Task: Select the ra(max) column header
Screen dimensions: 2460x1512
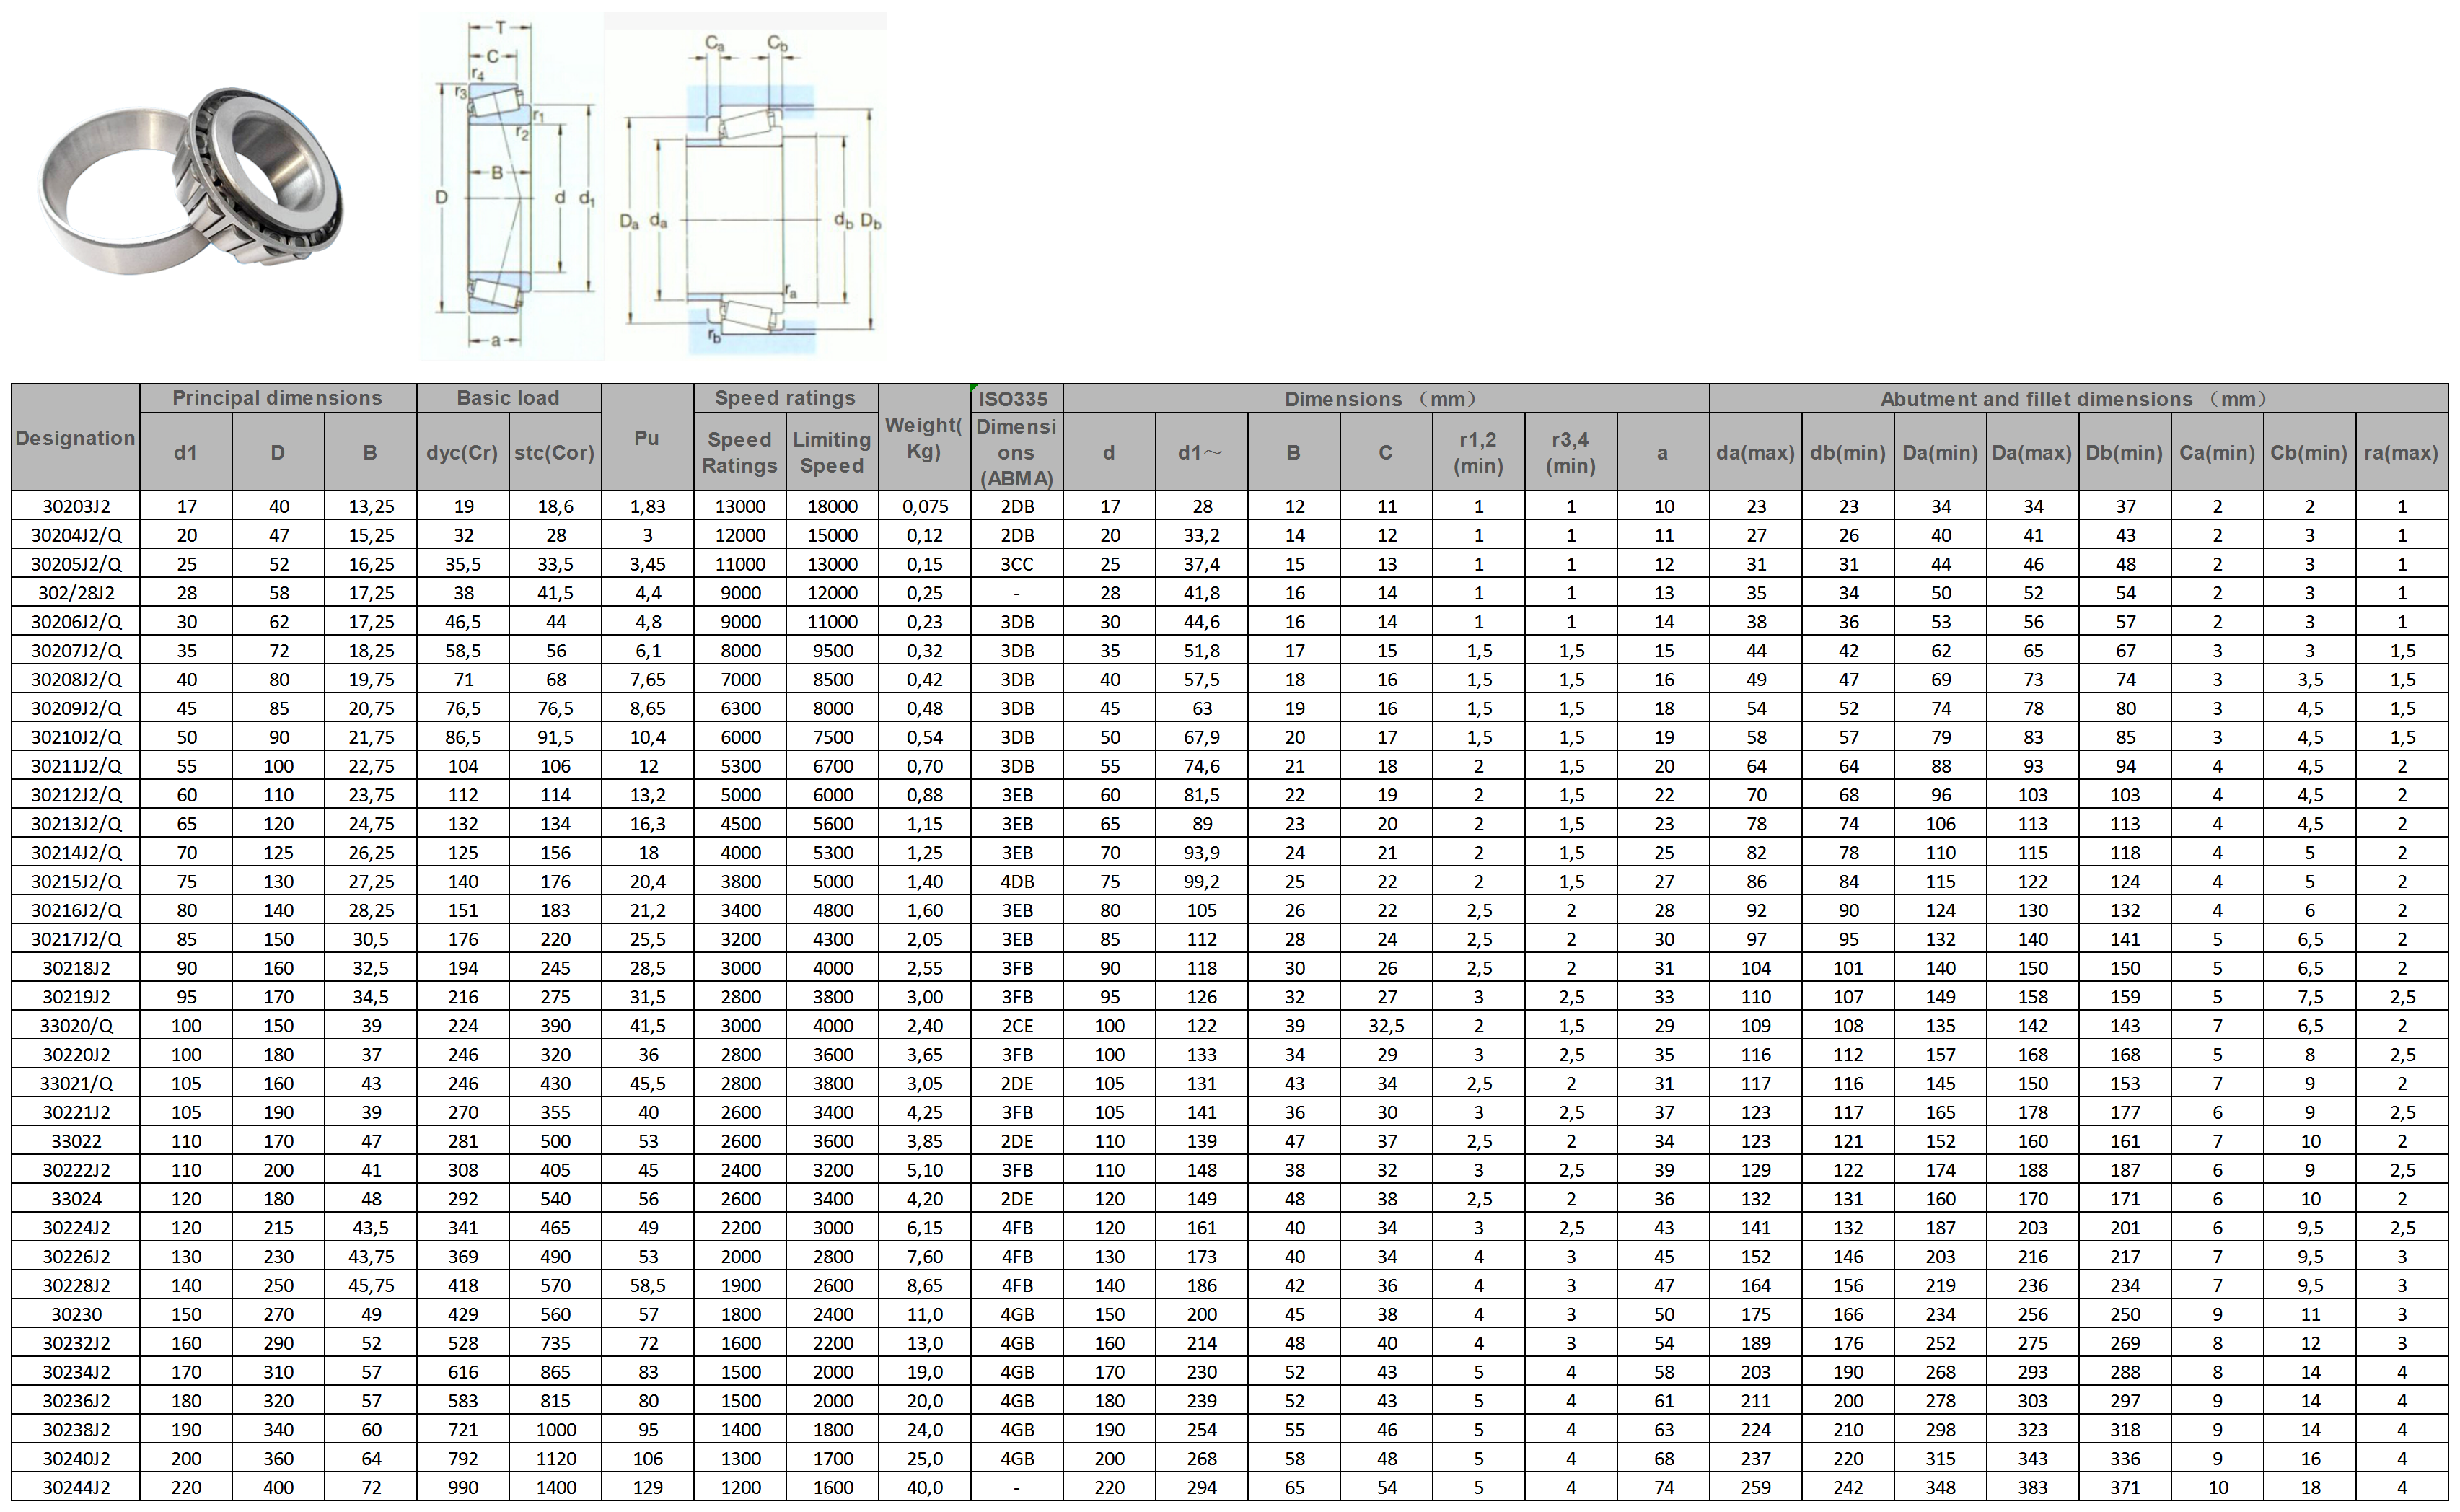Action: pos(2401,452)
